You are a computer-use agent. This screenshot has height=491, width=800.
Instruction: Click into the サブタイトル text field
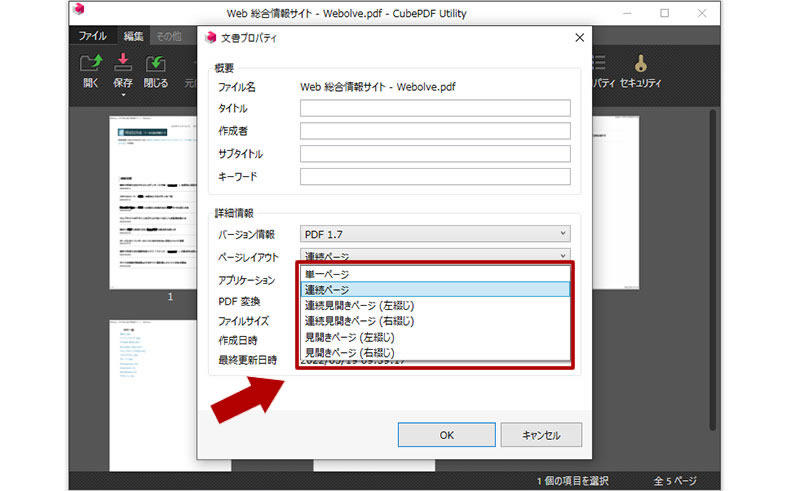(x=435, y=154)
